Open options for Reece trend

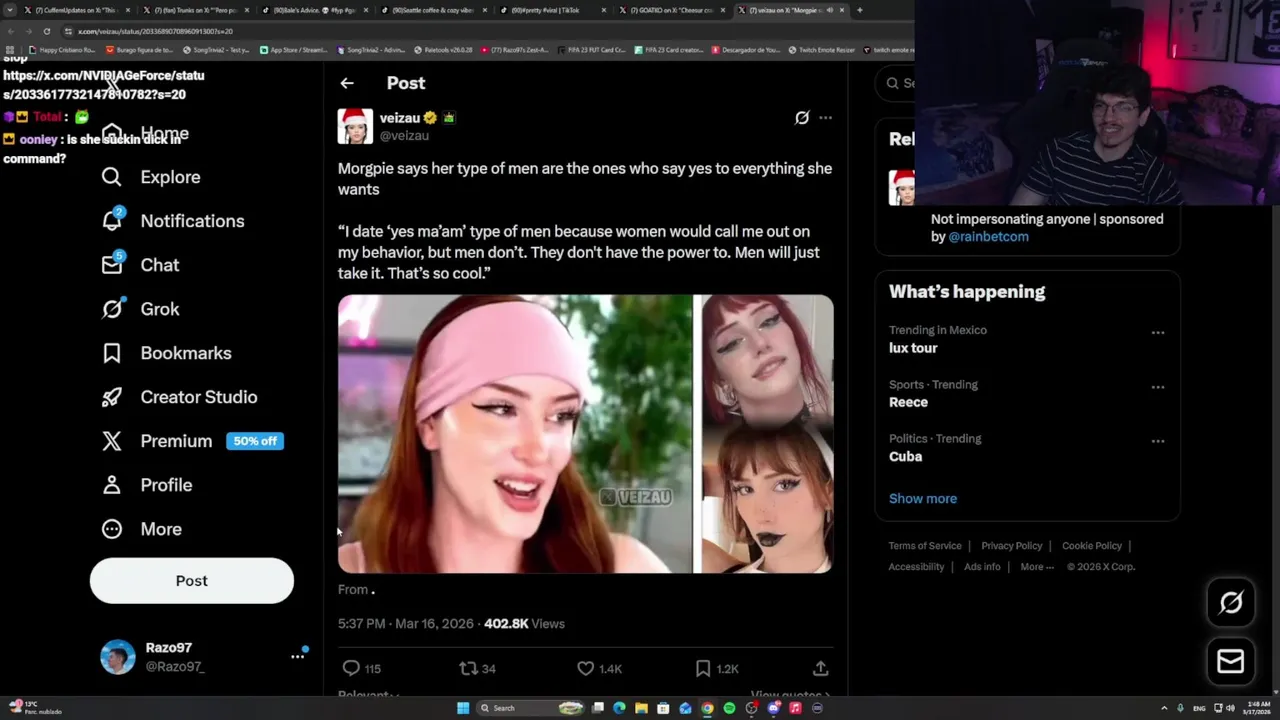coord(1157,387)
